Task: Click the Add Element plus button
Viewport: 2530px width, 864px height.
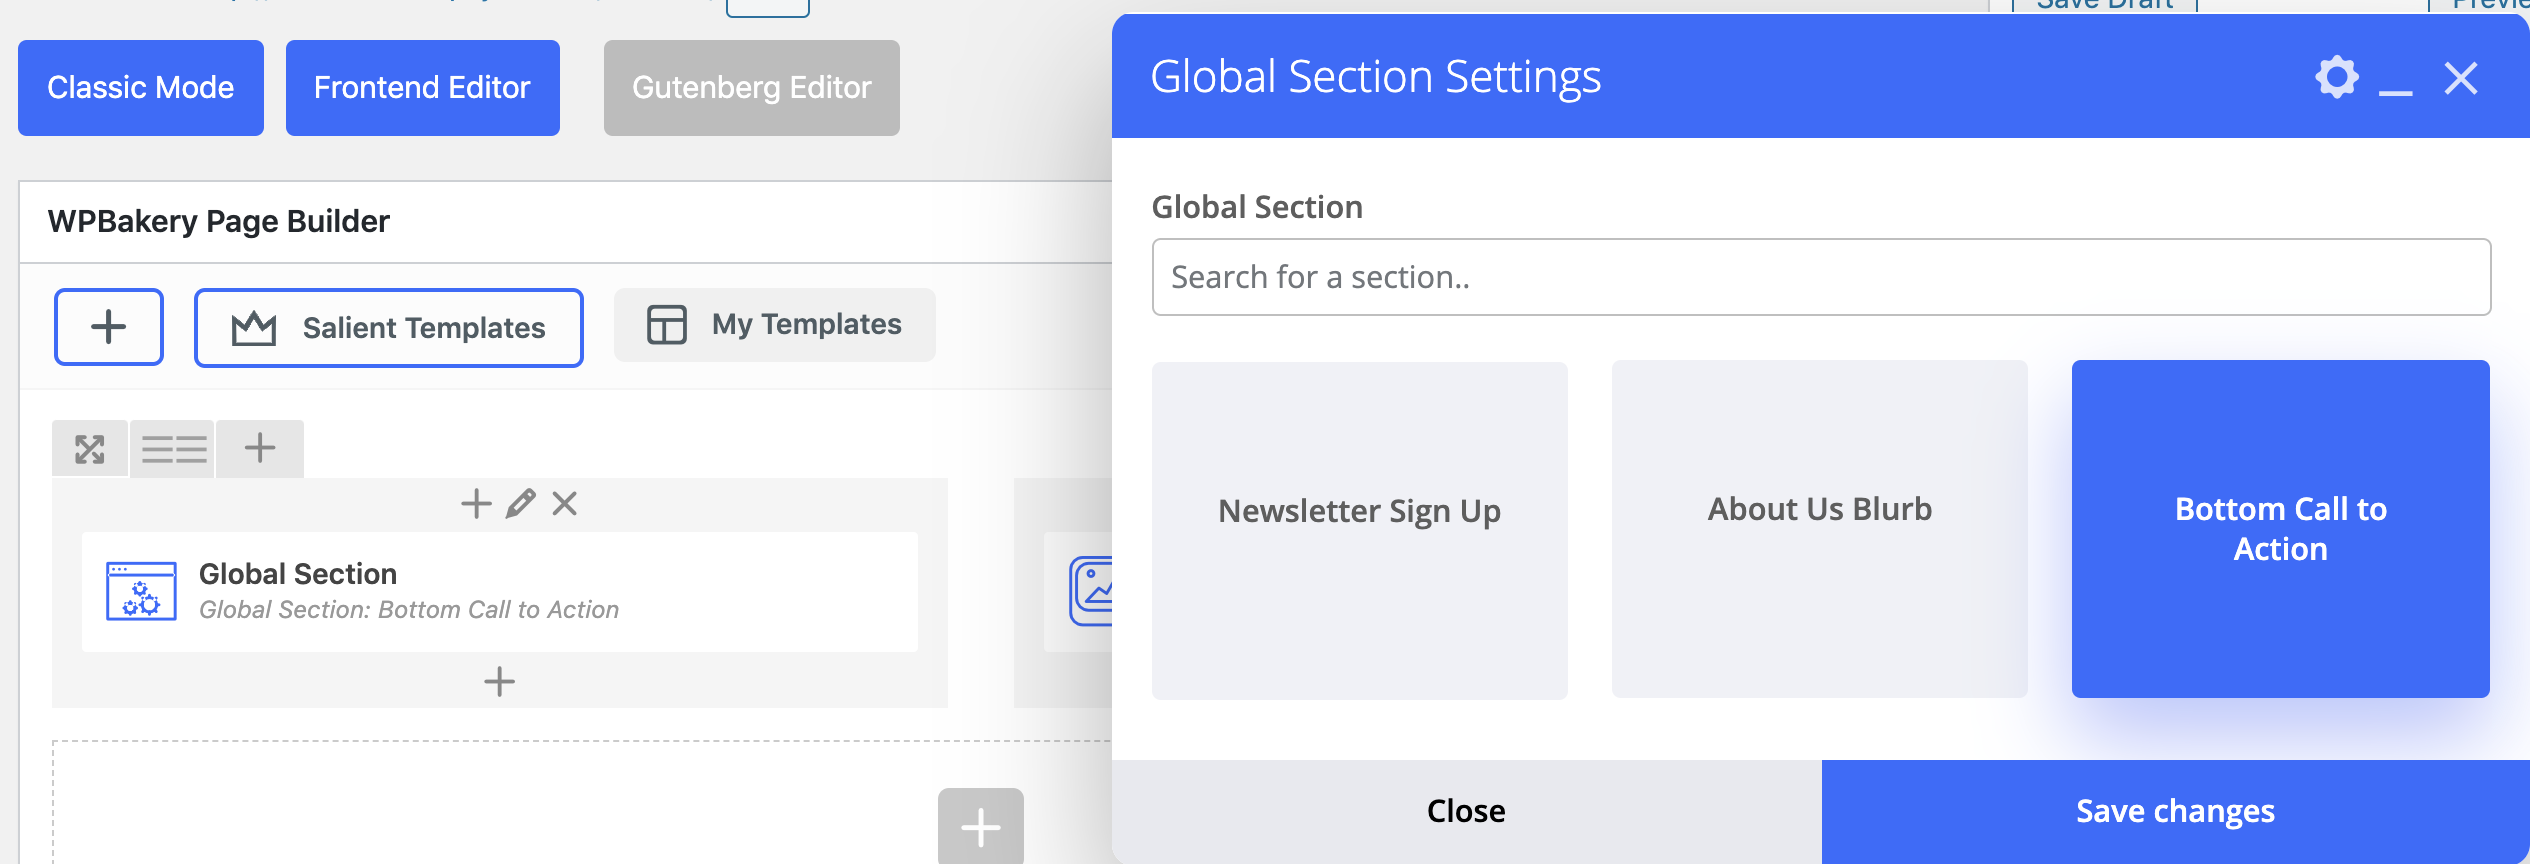Action: 109,327
